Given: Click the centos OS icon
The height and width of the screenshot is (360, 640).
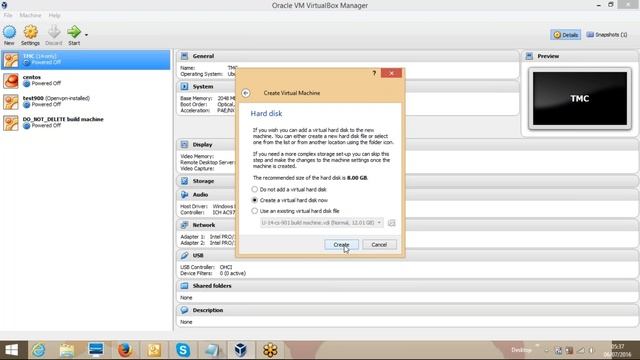Looking at the screenshot, I should point(11,81).
